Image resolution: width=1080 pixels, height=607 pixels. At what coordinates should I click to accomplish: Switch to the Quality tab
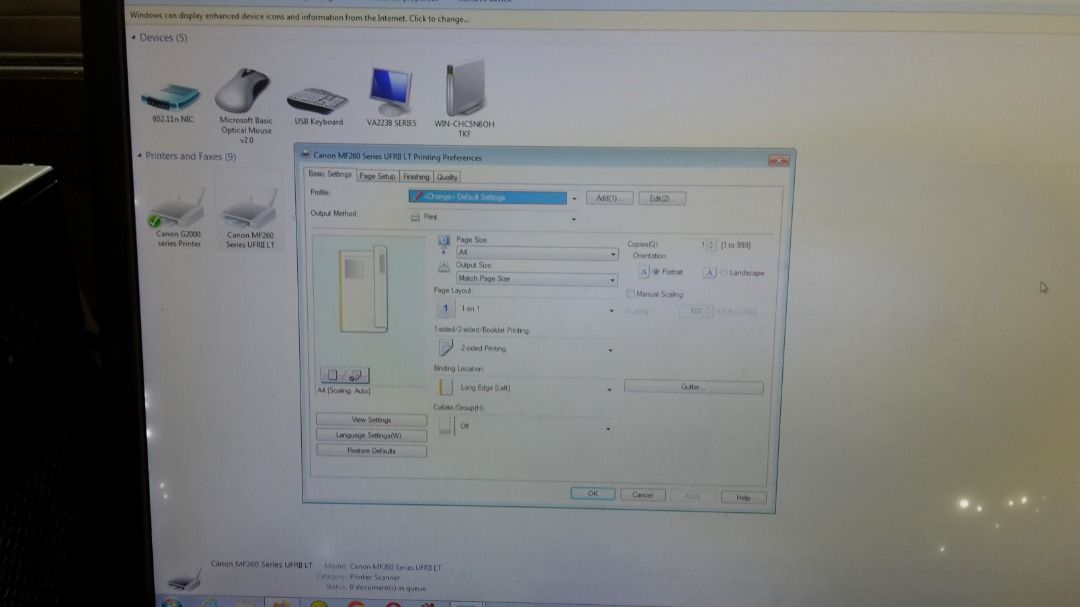[447, 177]
